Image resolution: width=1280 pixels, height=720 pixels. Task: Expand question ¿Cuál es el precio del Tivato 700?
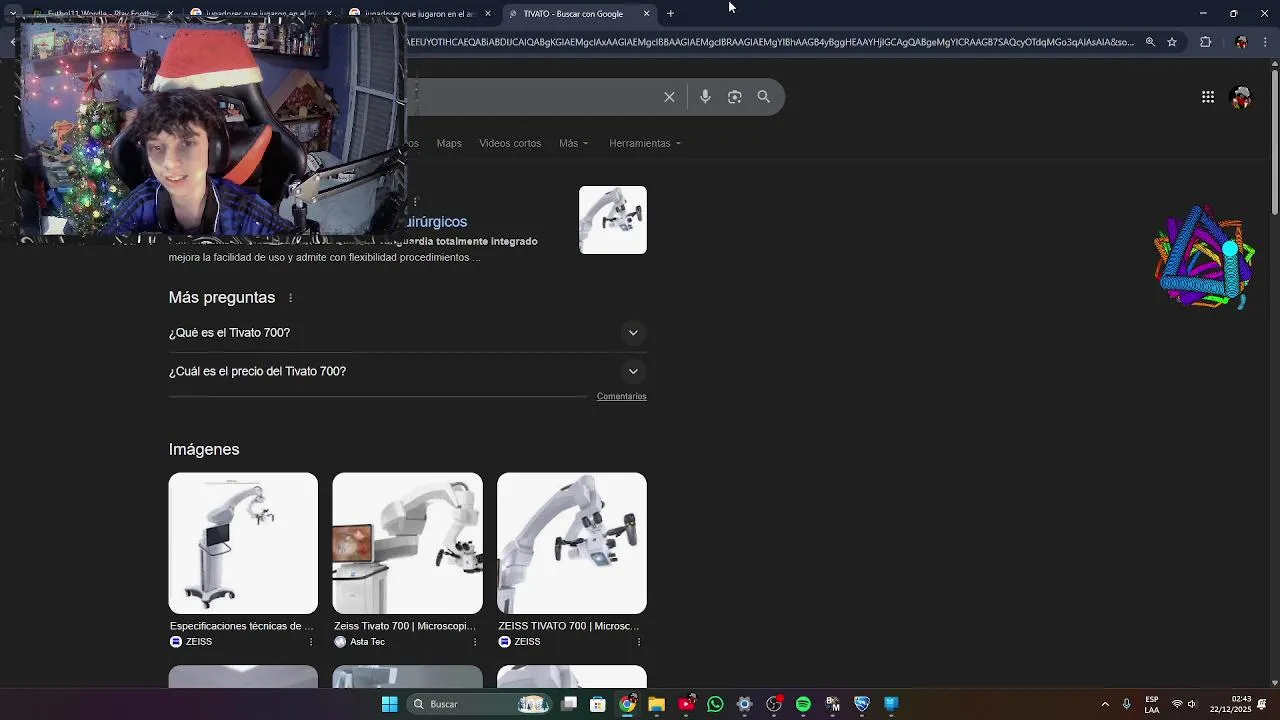[408, 371]
